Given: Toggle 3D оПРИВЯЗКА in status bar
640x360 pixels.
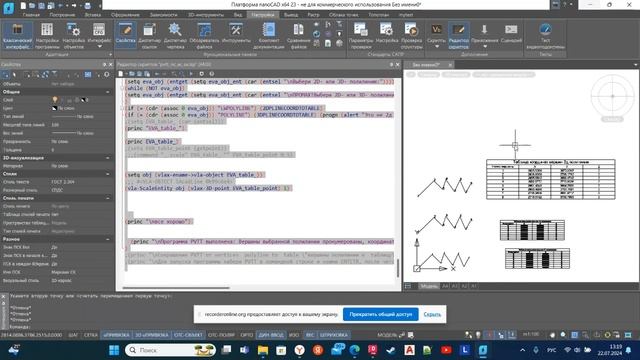Looking at the screenshot, I should [x=152, y=335].
